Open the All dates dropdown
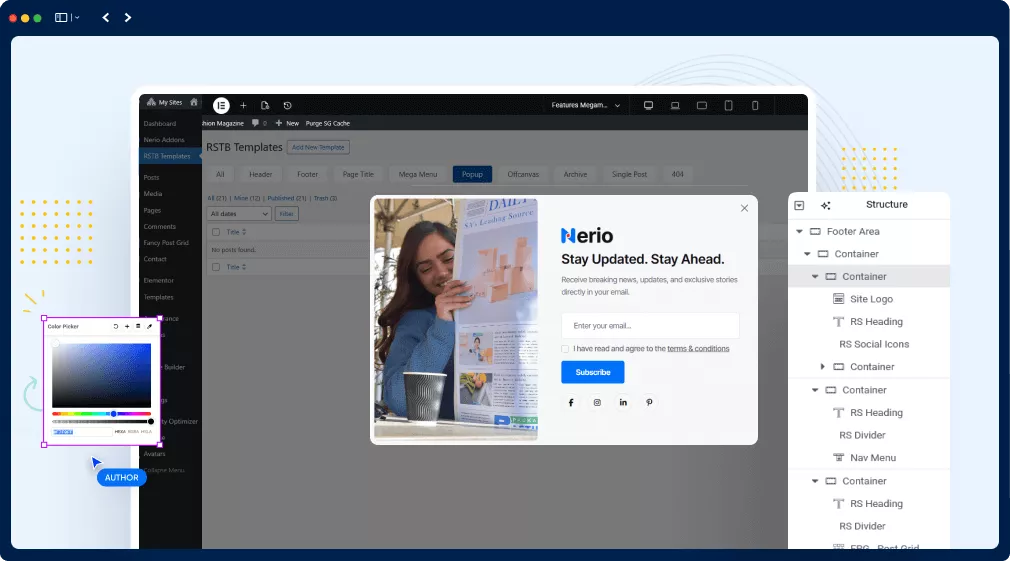 click(239, 214)
